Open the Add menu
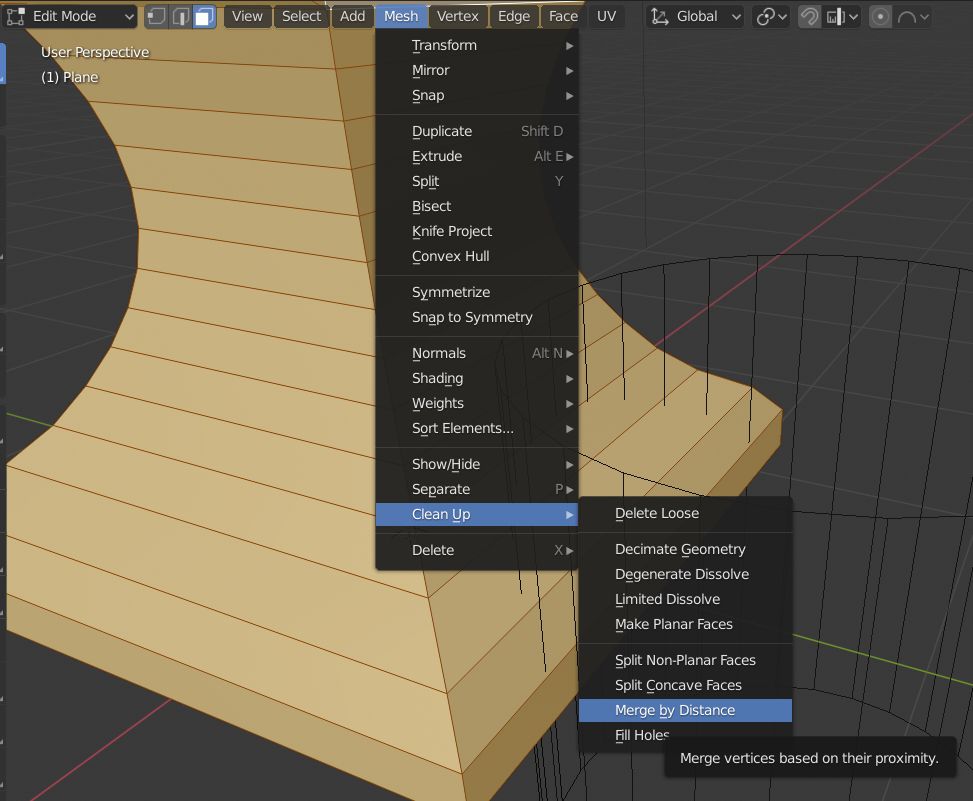 click(x=352, y=16)
